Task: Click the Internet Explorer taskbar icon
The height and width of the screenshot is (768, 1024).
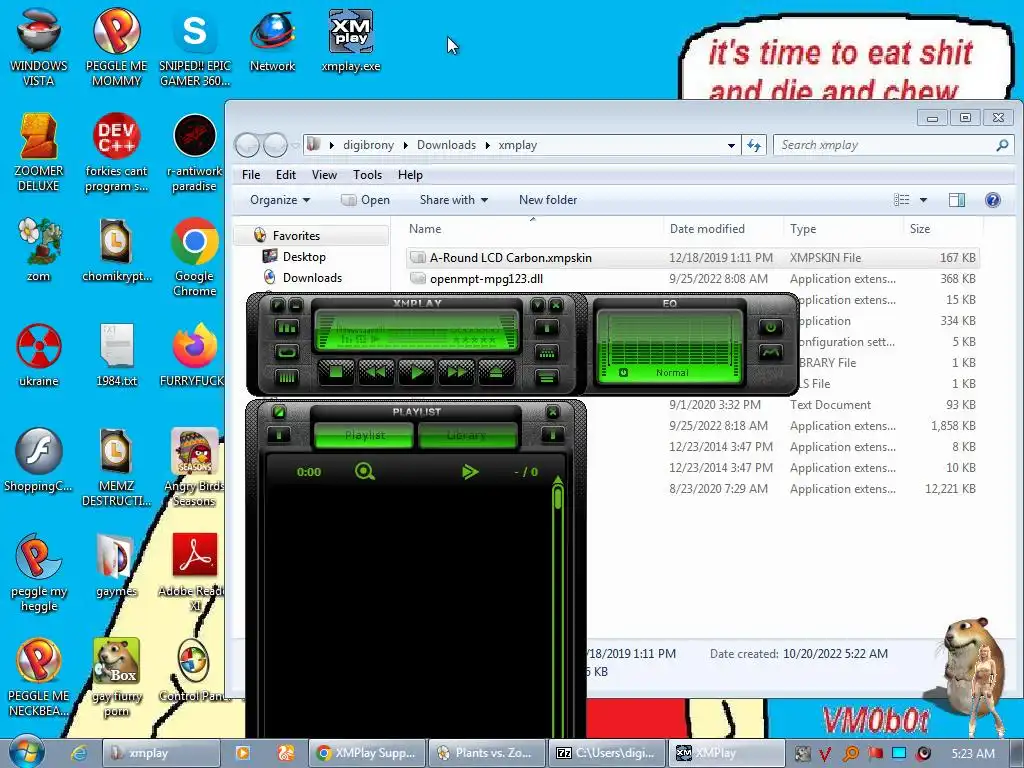Action: [x=79, y=753]
